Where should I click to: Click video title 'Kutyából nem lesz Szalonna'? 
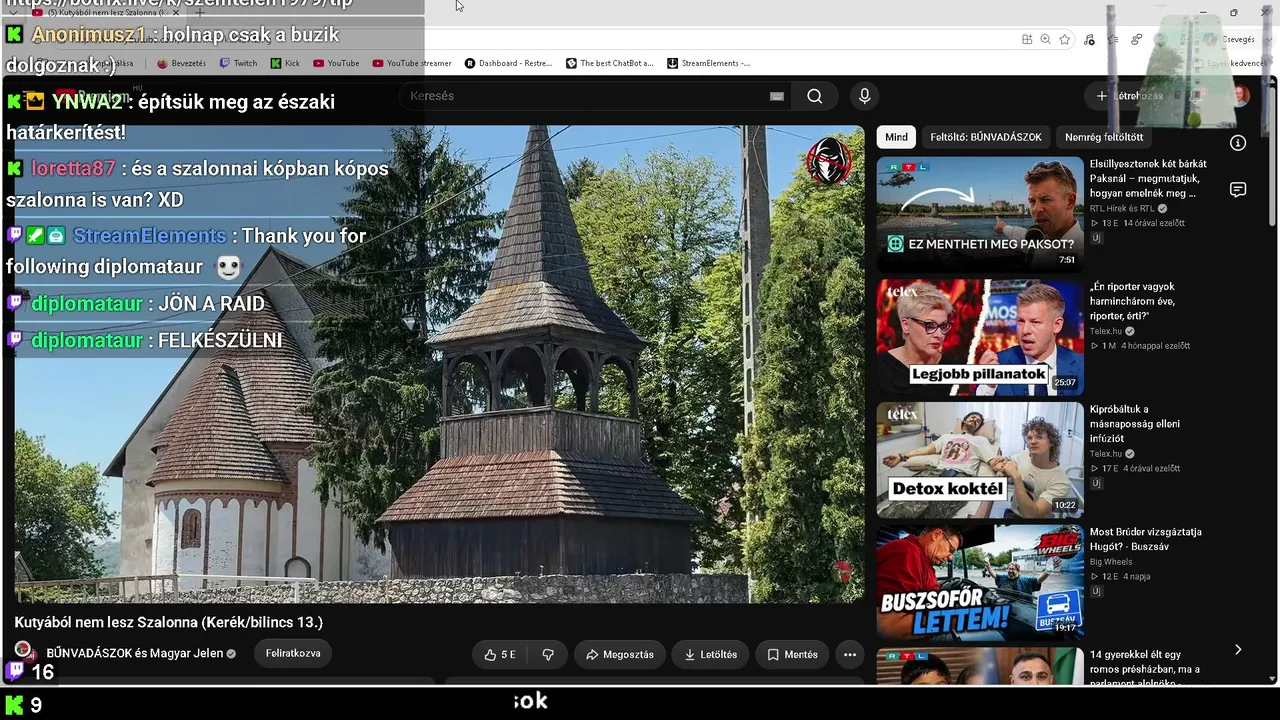[x=168, y=622]
